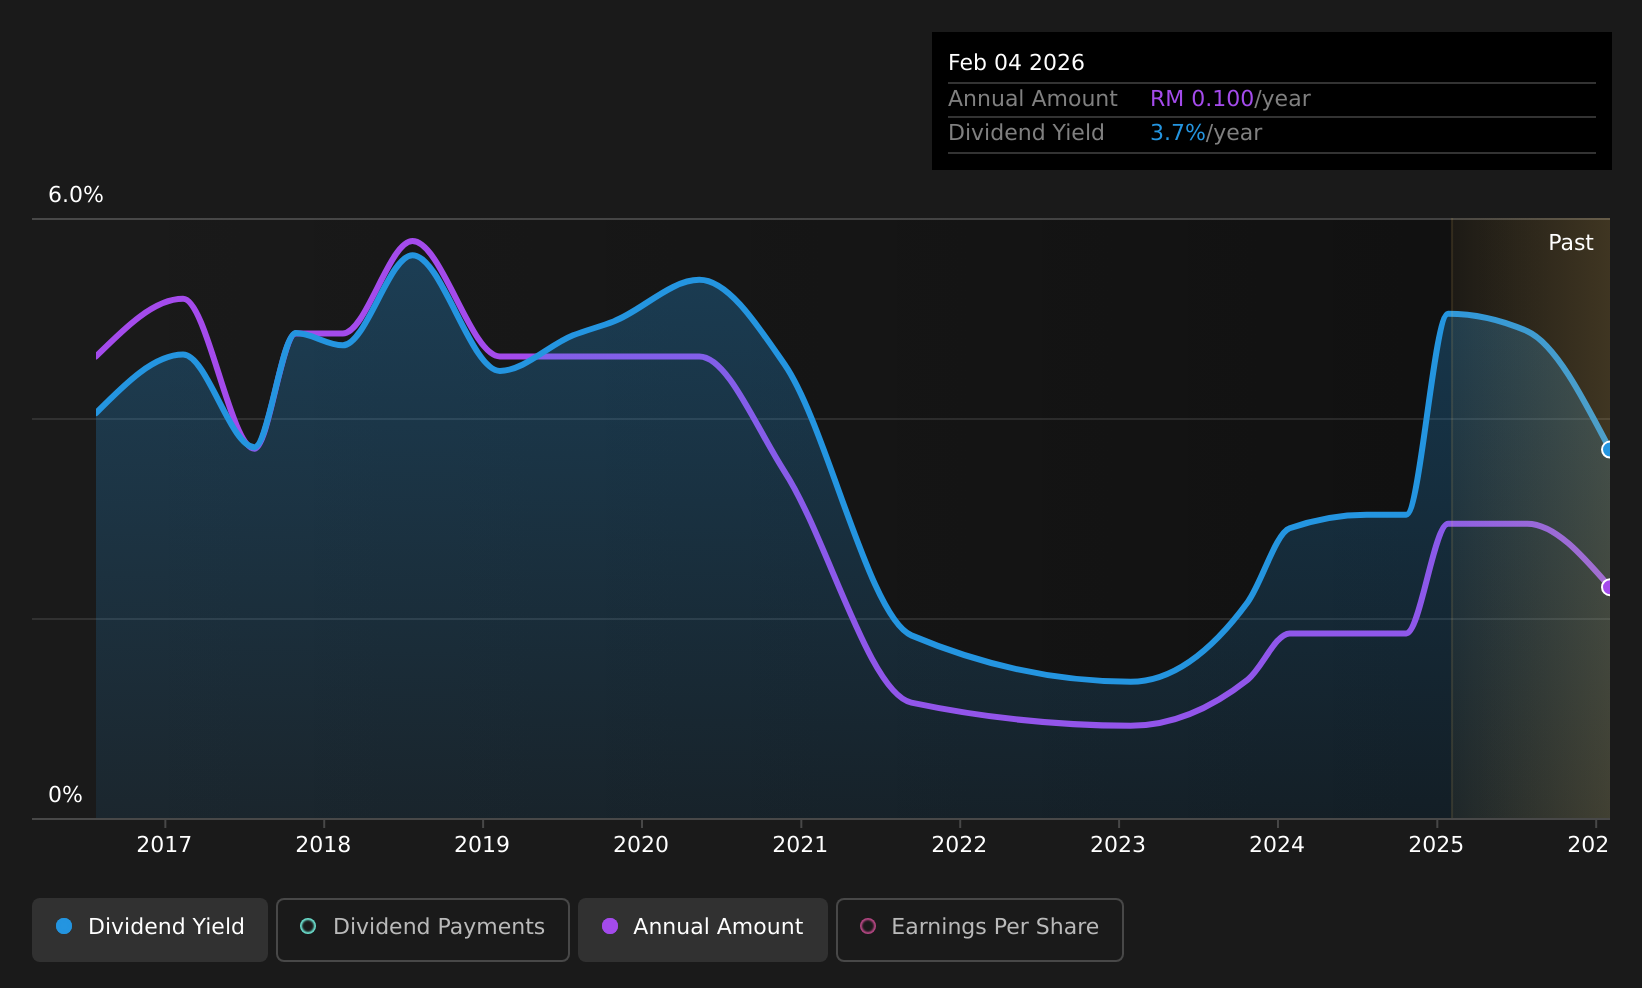This screenshot has height=988, width=1642.
Task: Toggle the Annual Amount legend button
Action: (x=702, y=929)
